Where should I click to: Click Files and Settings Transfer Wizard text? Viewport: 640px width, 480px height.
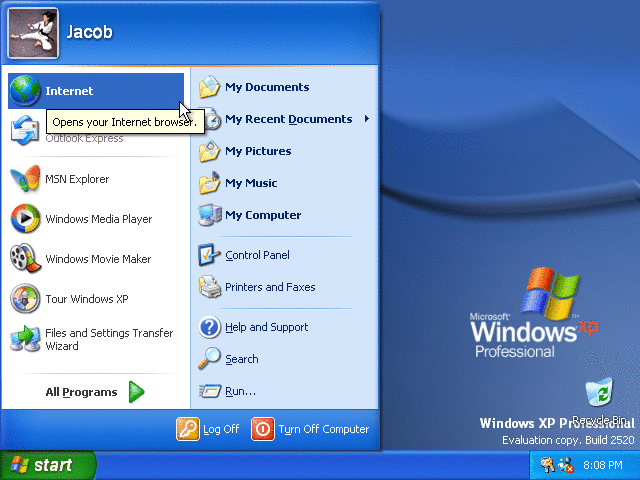pos(109,339)
